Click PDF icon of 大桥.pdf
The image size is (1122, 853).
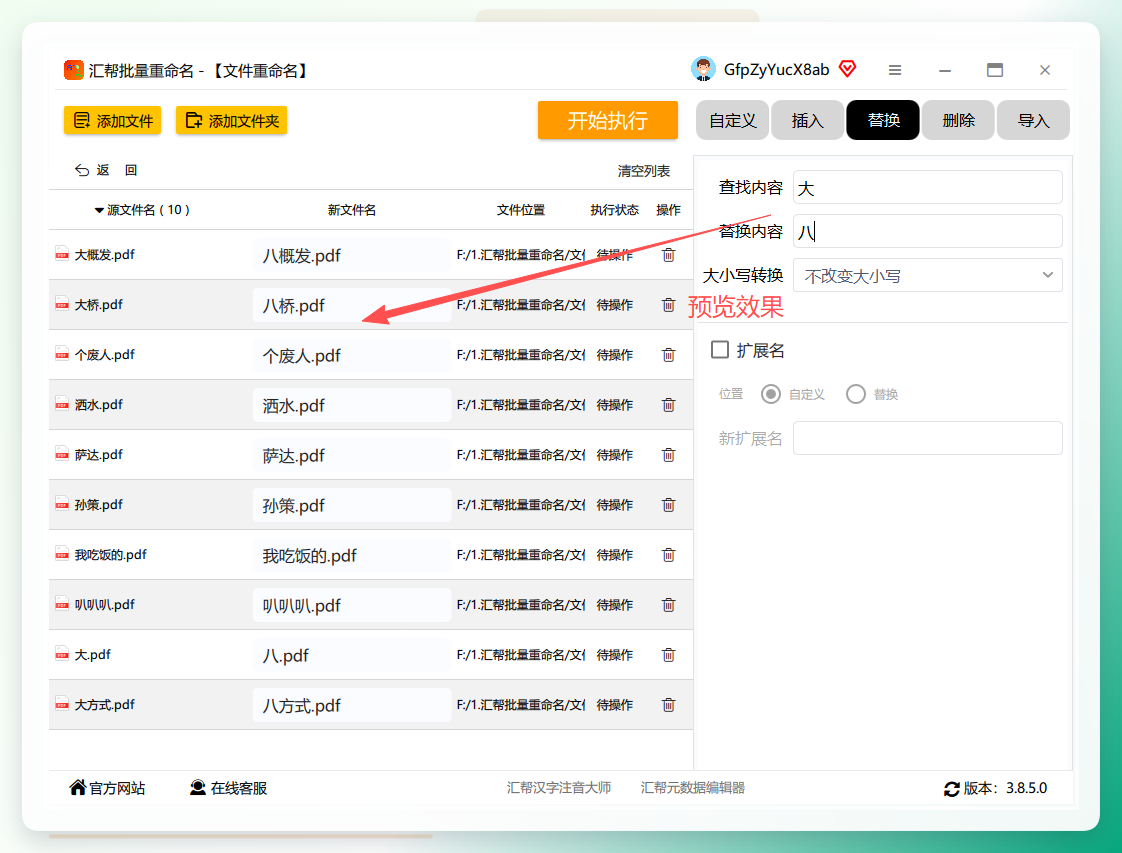click(x=62, y=304)
